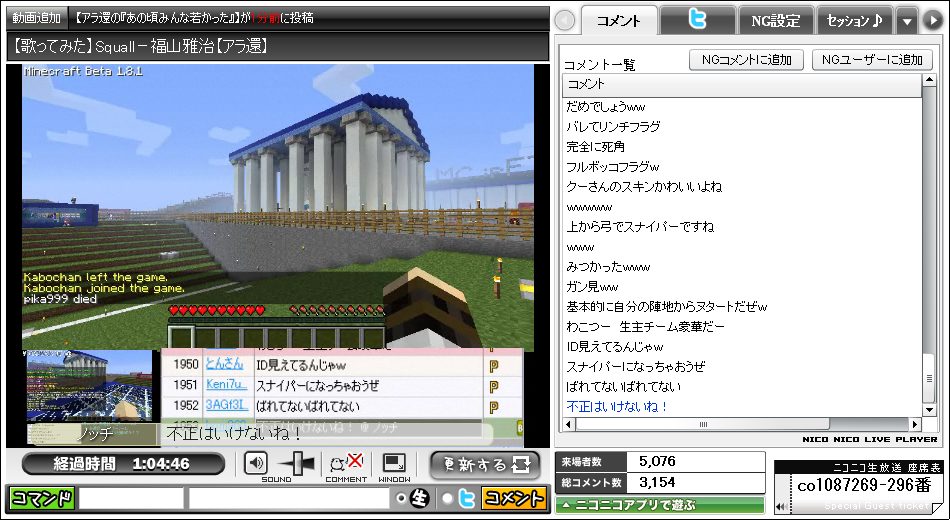This screenshot has width=950, height=520.
Task: Focus the command input field beside コマンド
Action: 131,498
